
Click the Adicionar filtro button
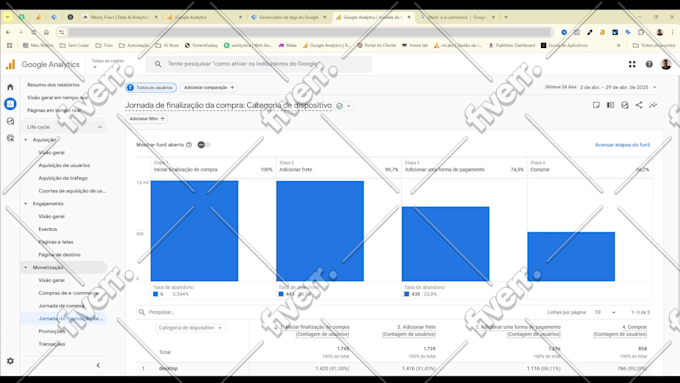pos(147,118)
